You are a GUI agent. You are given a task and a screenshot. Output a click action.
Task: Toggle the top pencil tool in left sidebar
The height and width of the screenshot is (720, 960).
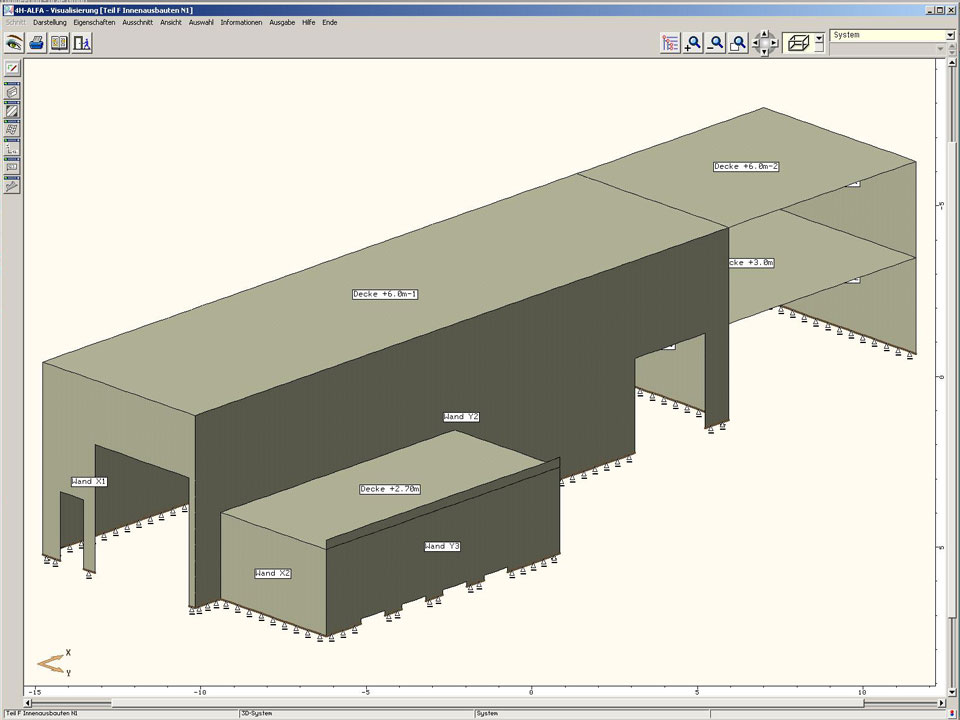(x=12, y=68)
